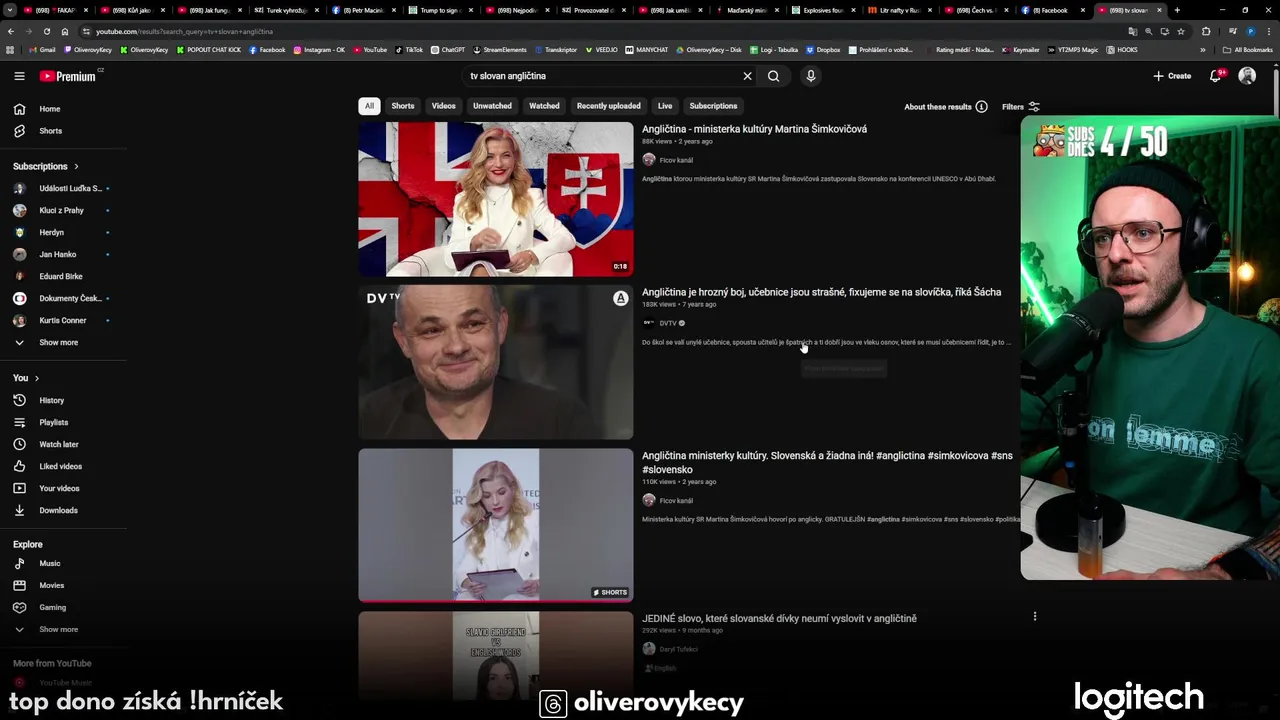Open the TikTok bookmark
Screen dimensions: 1280x720
(409, 49)
